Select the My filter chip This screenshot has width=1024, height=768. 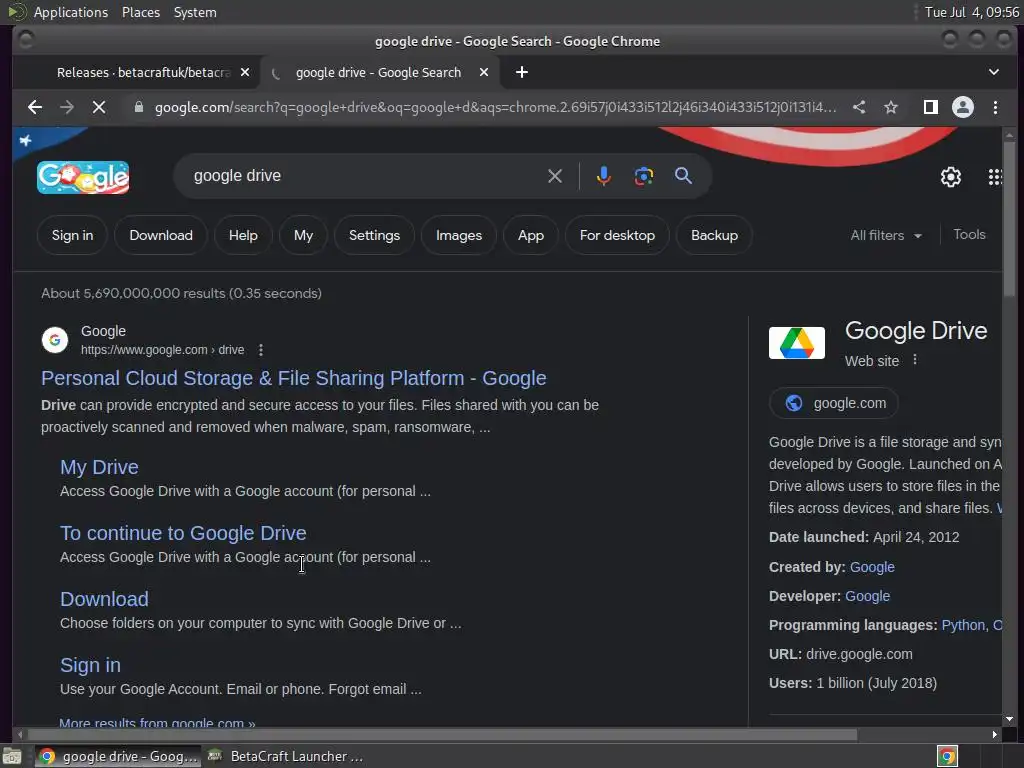coord(303,235)
